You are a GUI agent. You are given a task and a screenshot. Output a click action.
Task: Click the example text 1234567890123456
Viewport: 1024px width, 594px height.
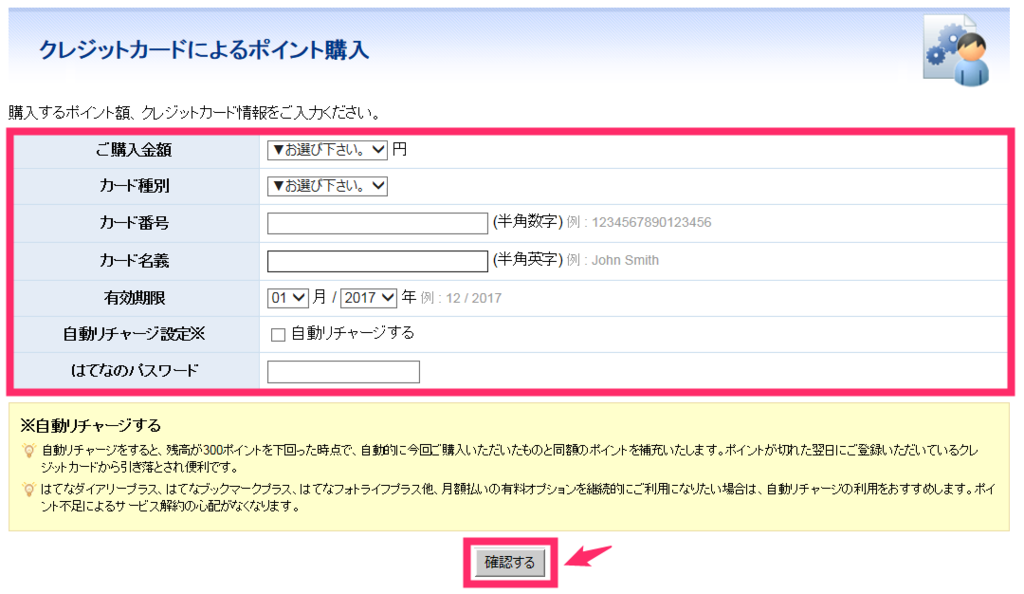pos(652,223)
